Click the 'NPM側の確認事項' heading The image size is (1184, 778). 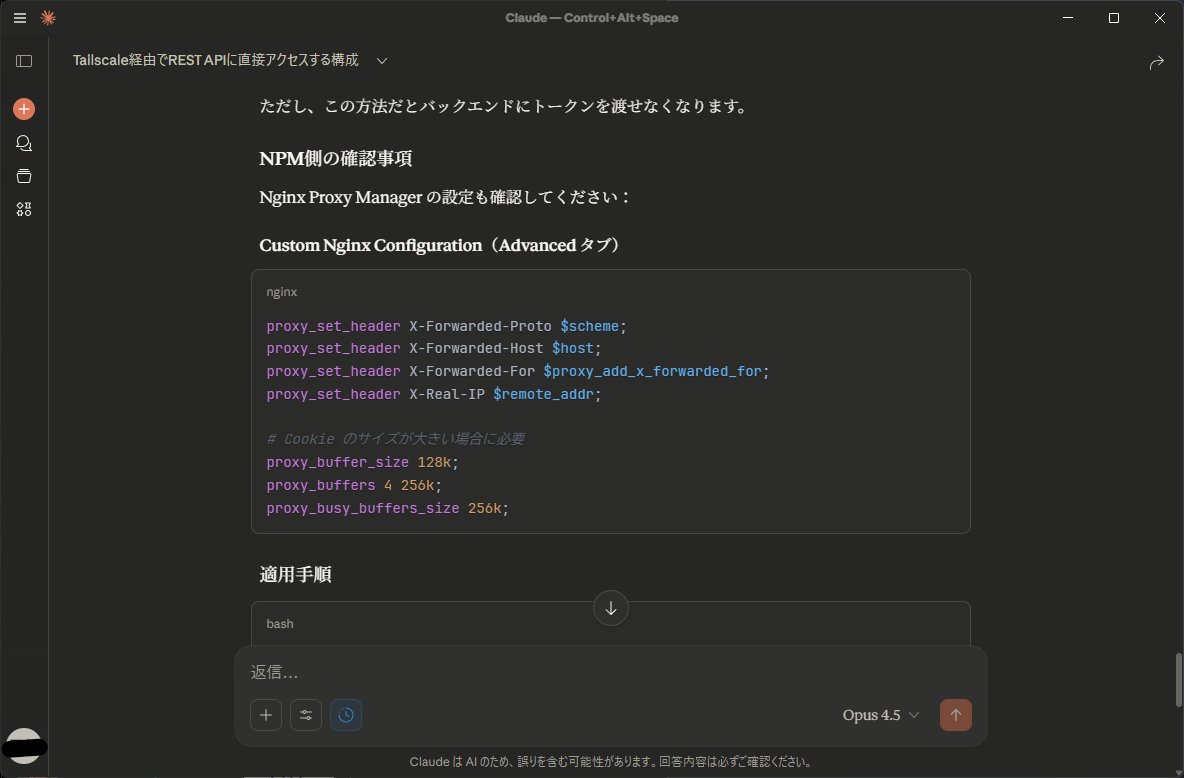point(336,159)
